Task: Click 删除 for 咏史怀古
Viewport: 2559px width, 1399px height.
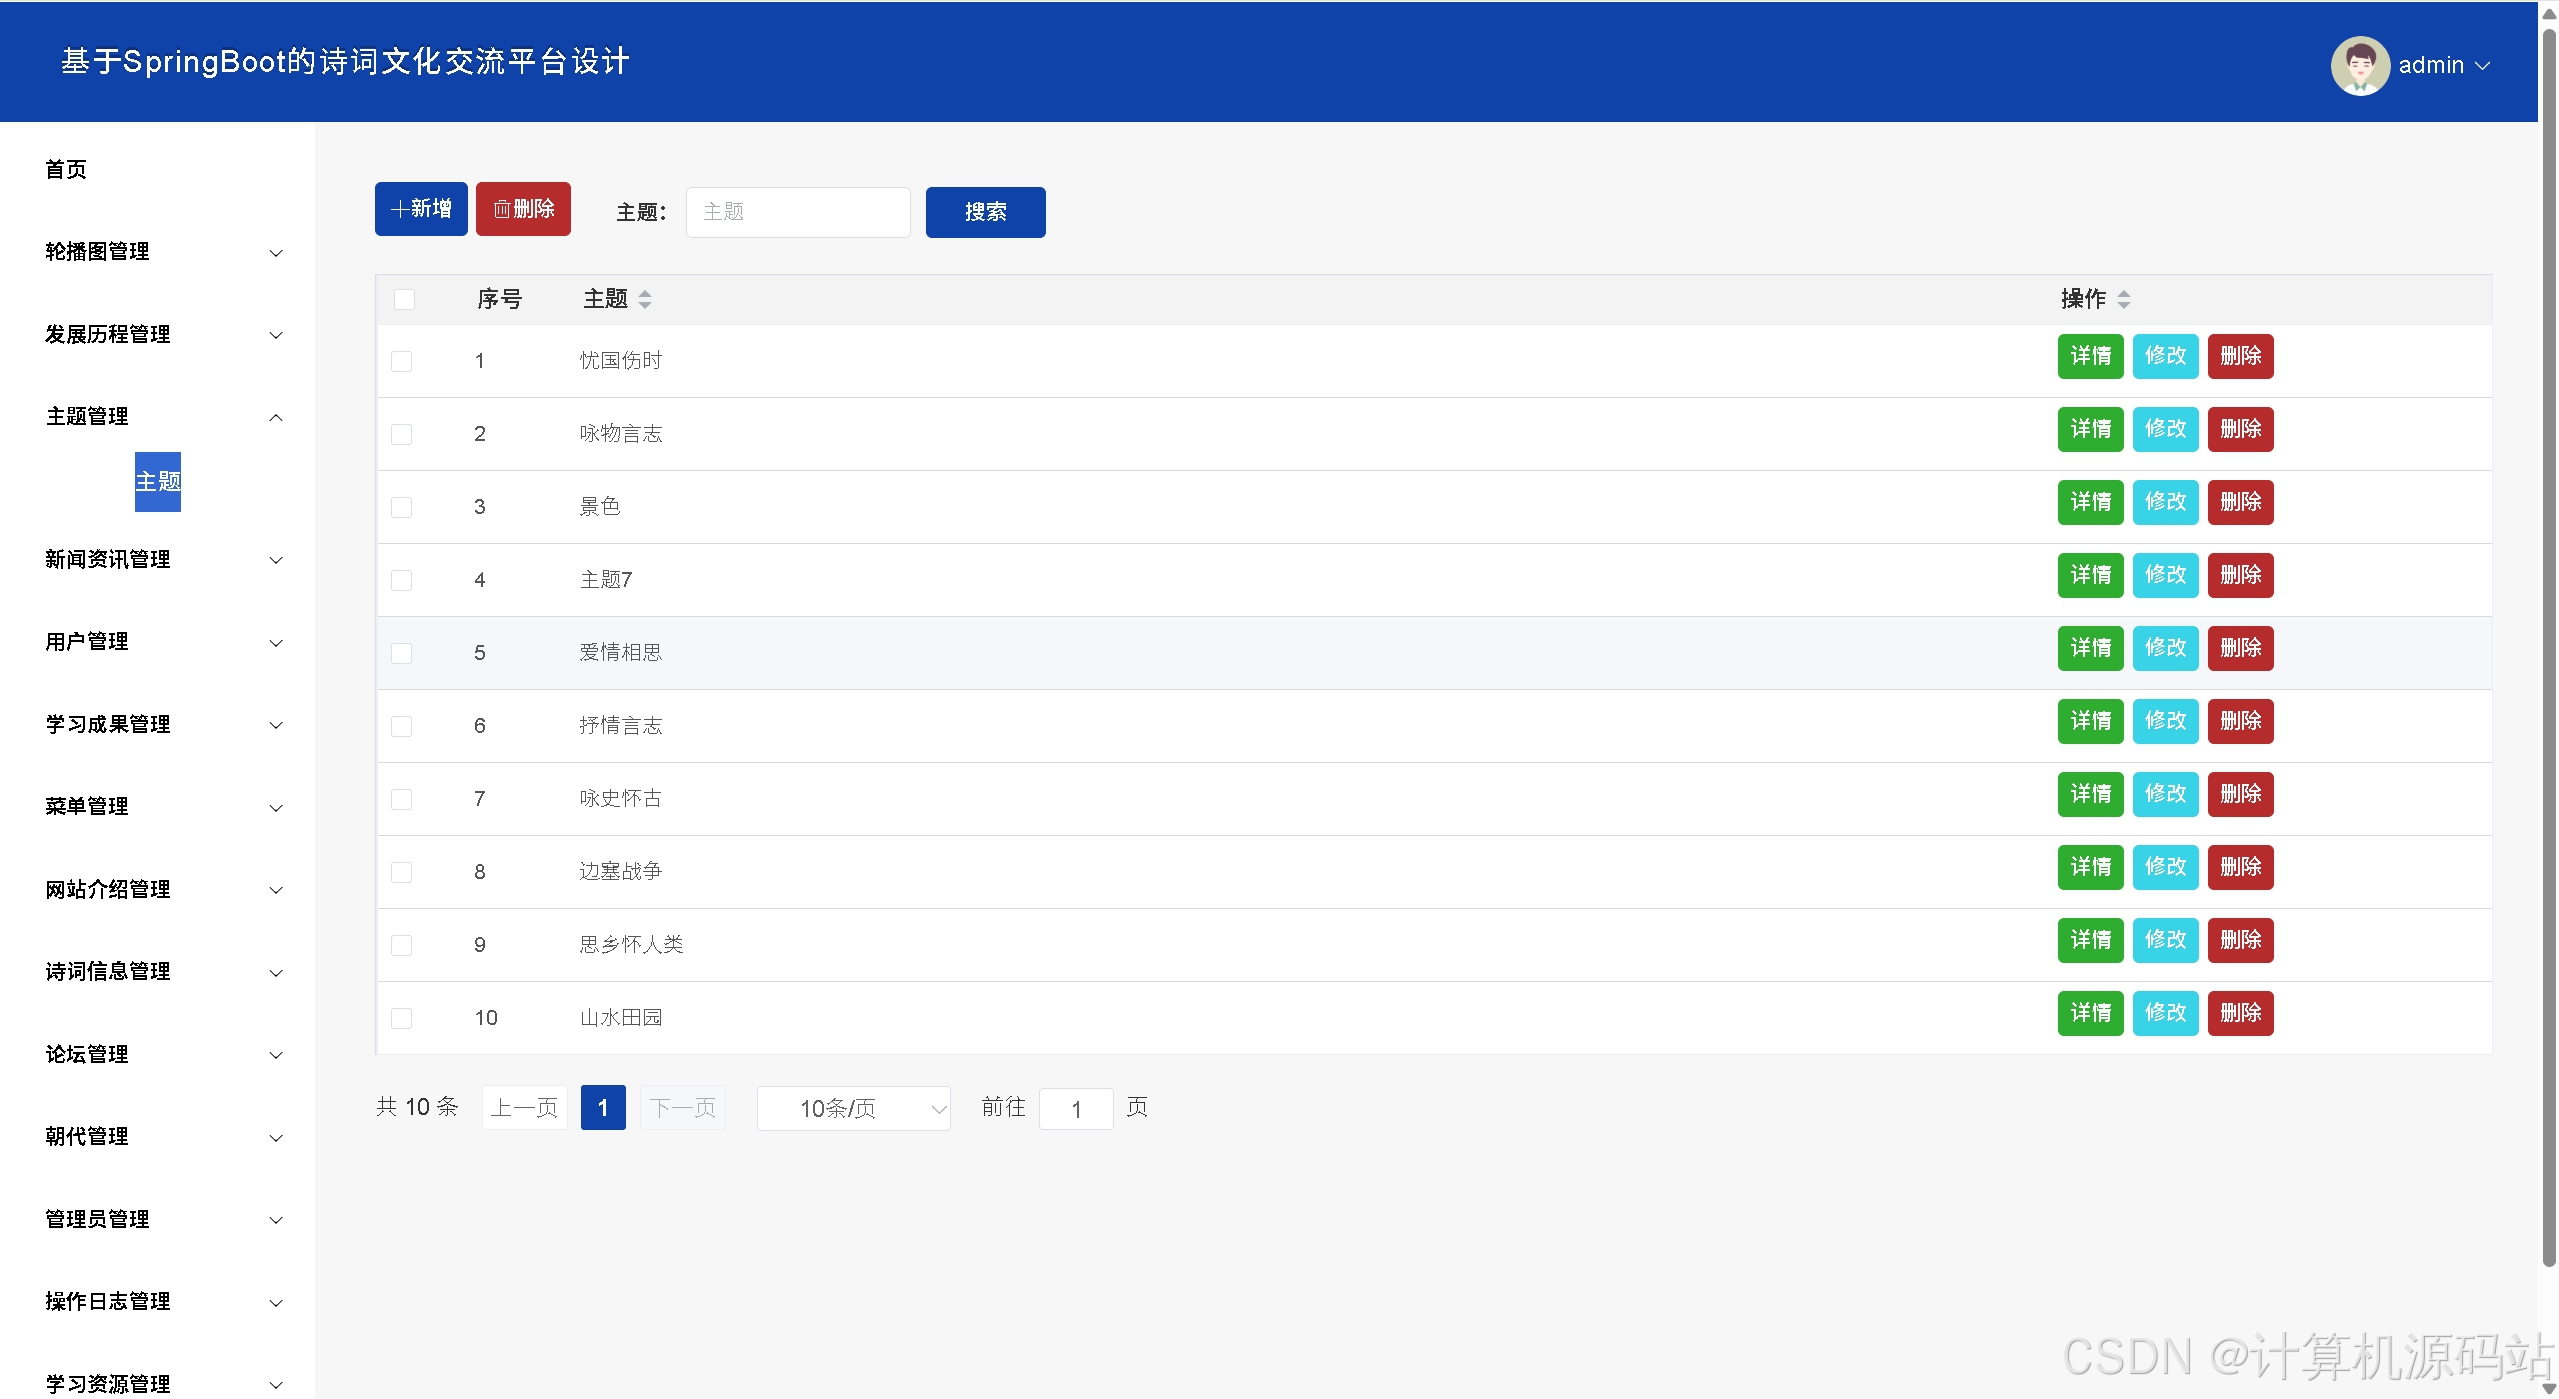Action: point(2241,794)
